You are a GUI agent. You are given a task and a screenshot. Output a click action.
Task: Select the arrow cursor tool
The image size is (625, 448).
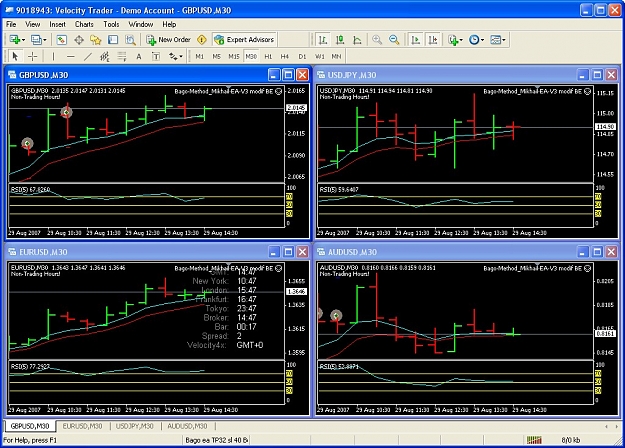[x=15, y=57]
